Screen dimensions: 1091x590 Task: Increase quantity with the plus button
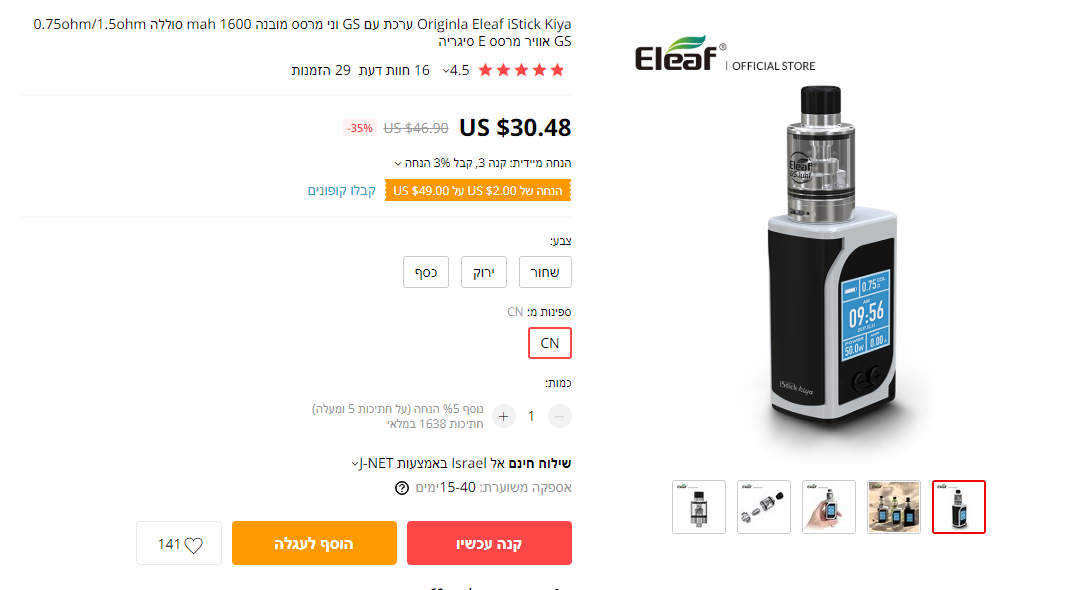[x=504, y=416]
